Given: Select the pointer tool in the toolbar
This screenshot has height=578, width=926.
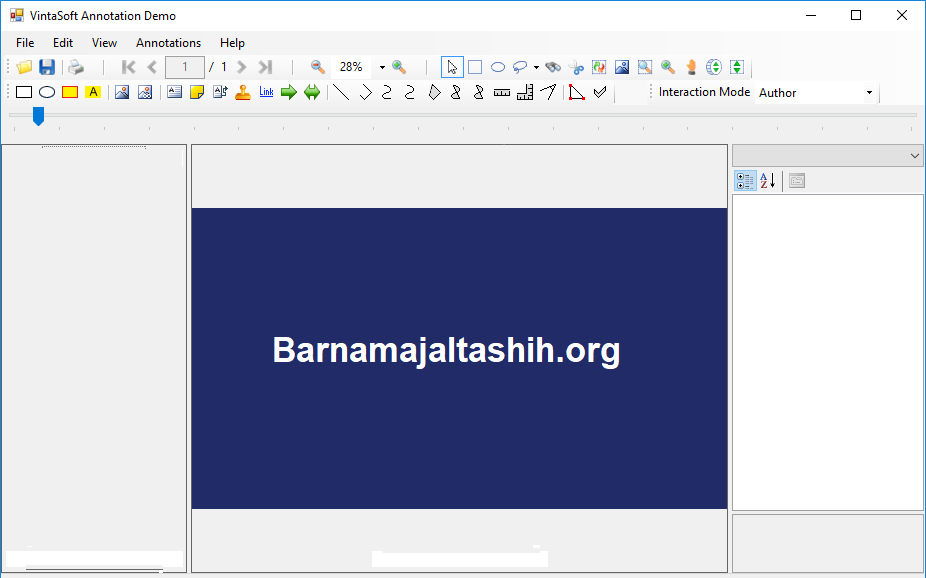Looking at the screenshot, I should (x=452, y=67).
